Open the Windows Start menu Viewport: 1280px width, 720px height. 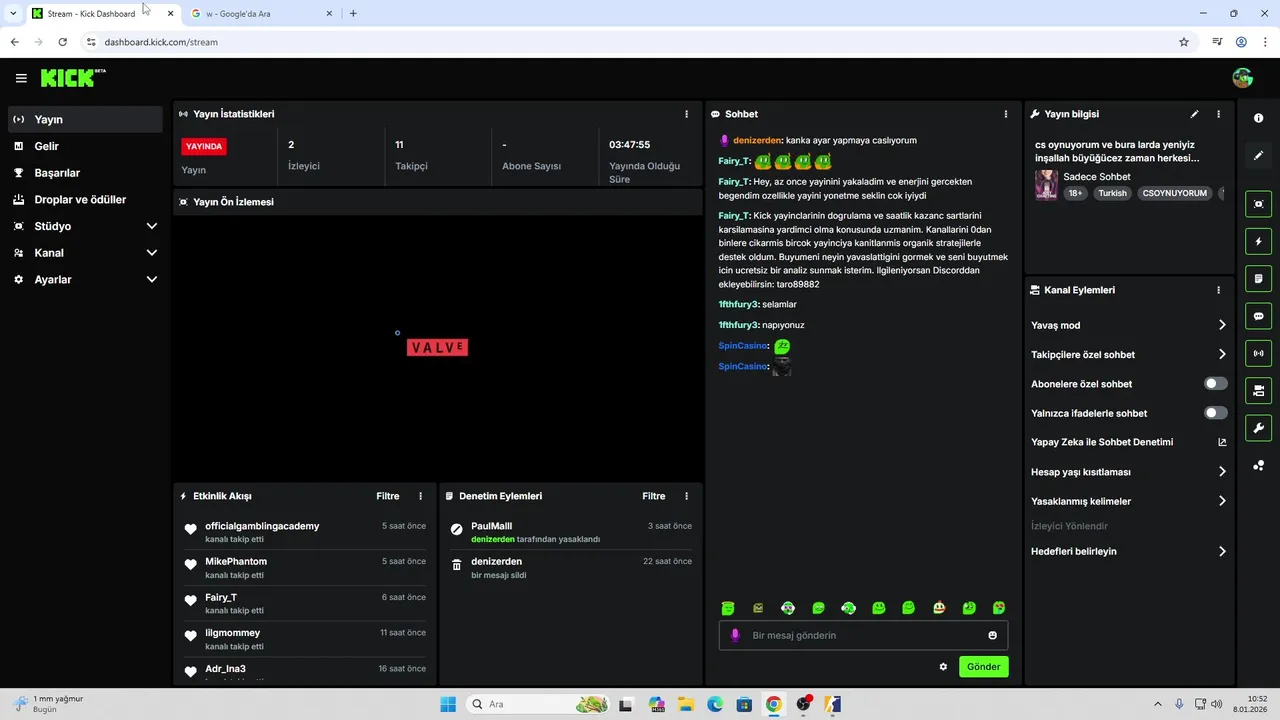tap(448, 704)
